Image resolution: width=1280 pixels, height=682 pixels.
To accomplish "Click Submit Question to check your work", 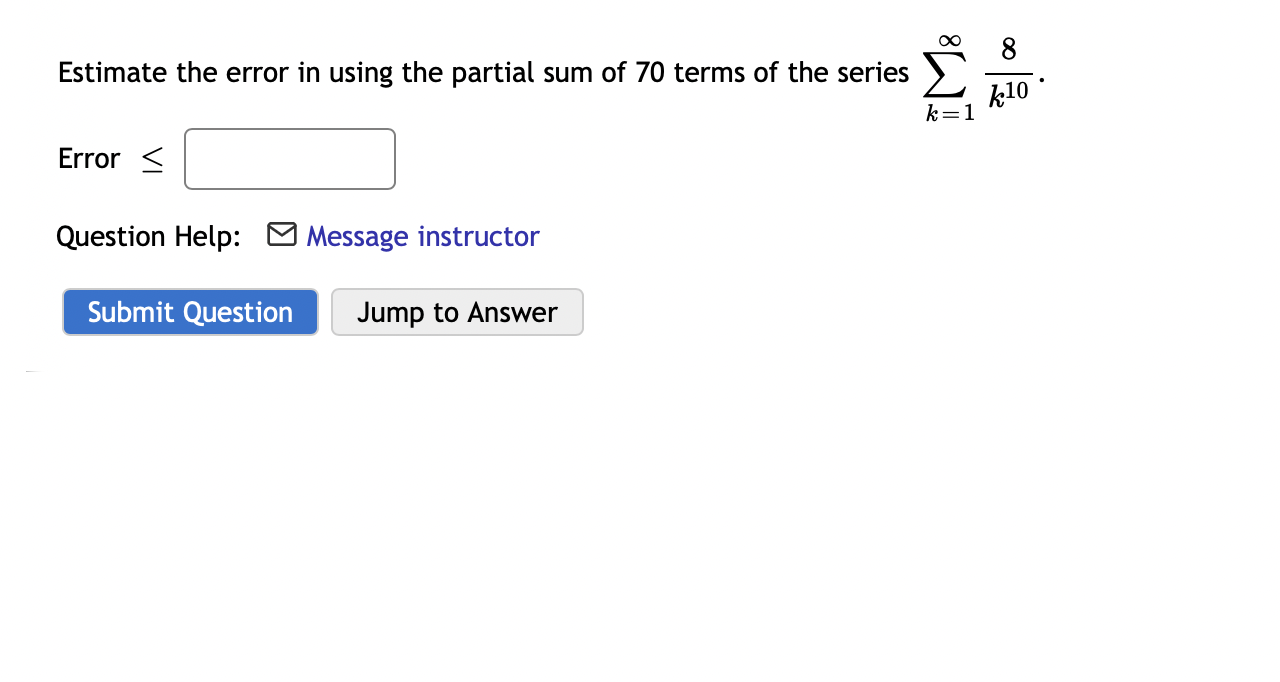I will pyautogui.click(x=189, y=312).
